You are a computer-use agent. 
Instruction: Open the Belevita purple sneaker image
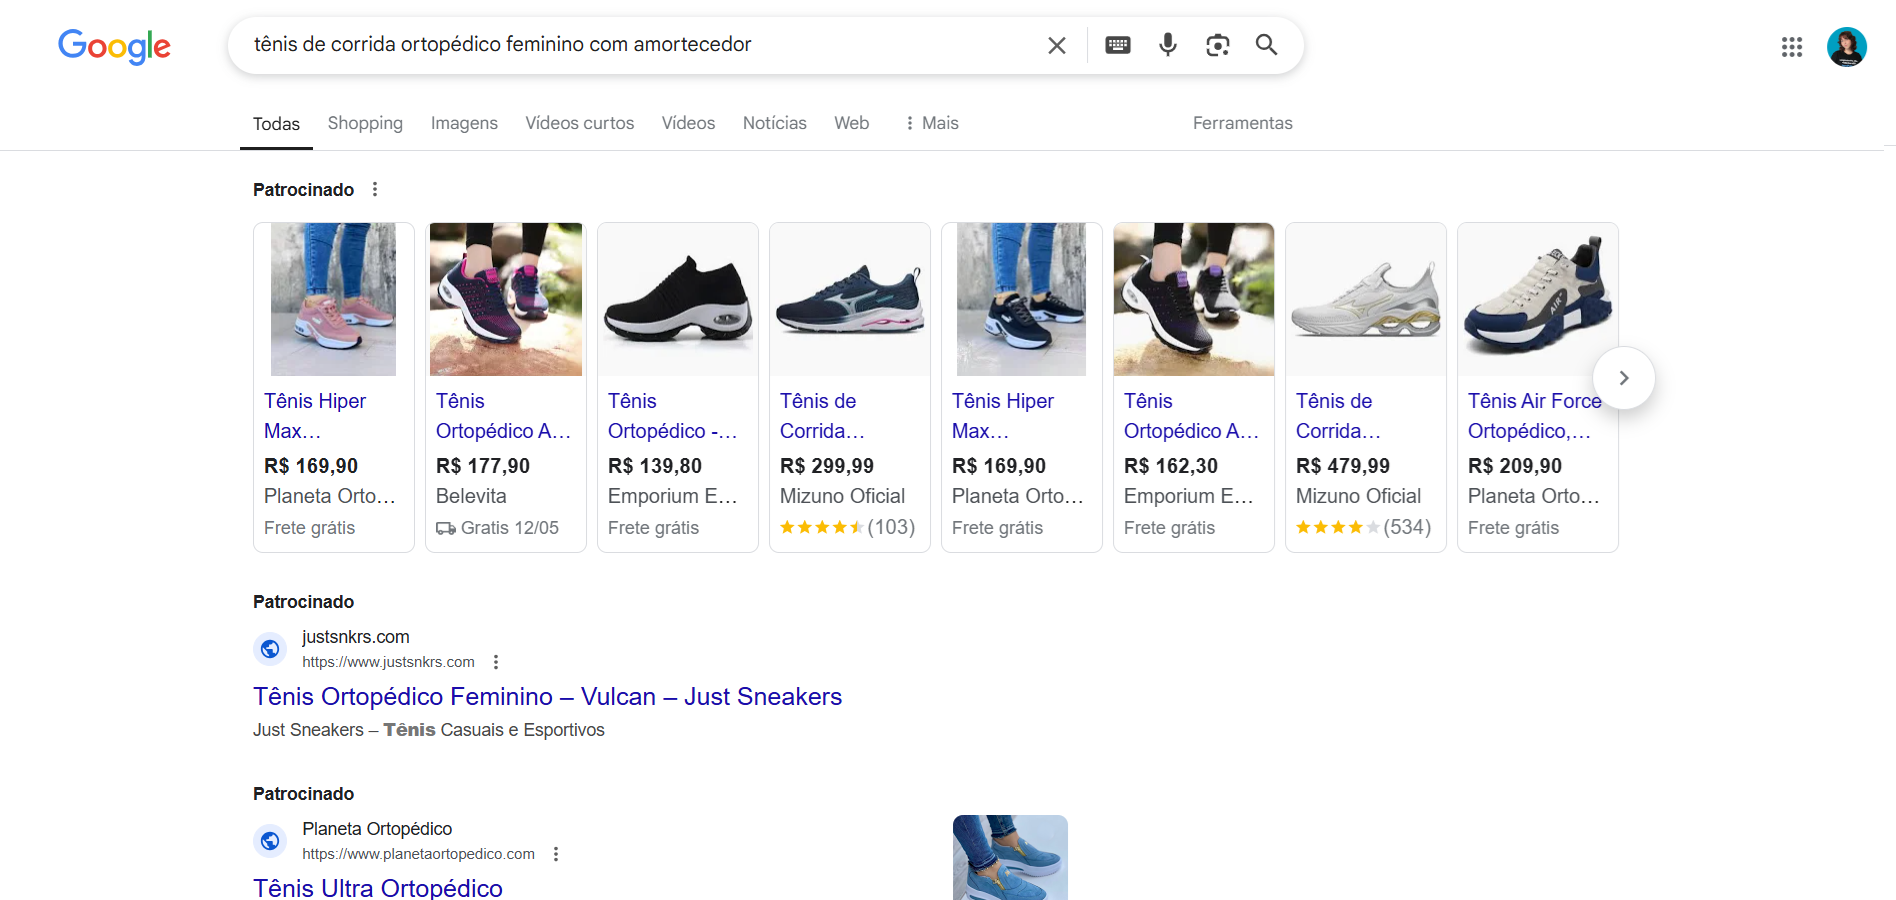tap(506, 300)
